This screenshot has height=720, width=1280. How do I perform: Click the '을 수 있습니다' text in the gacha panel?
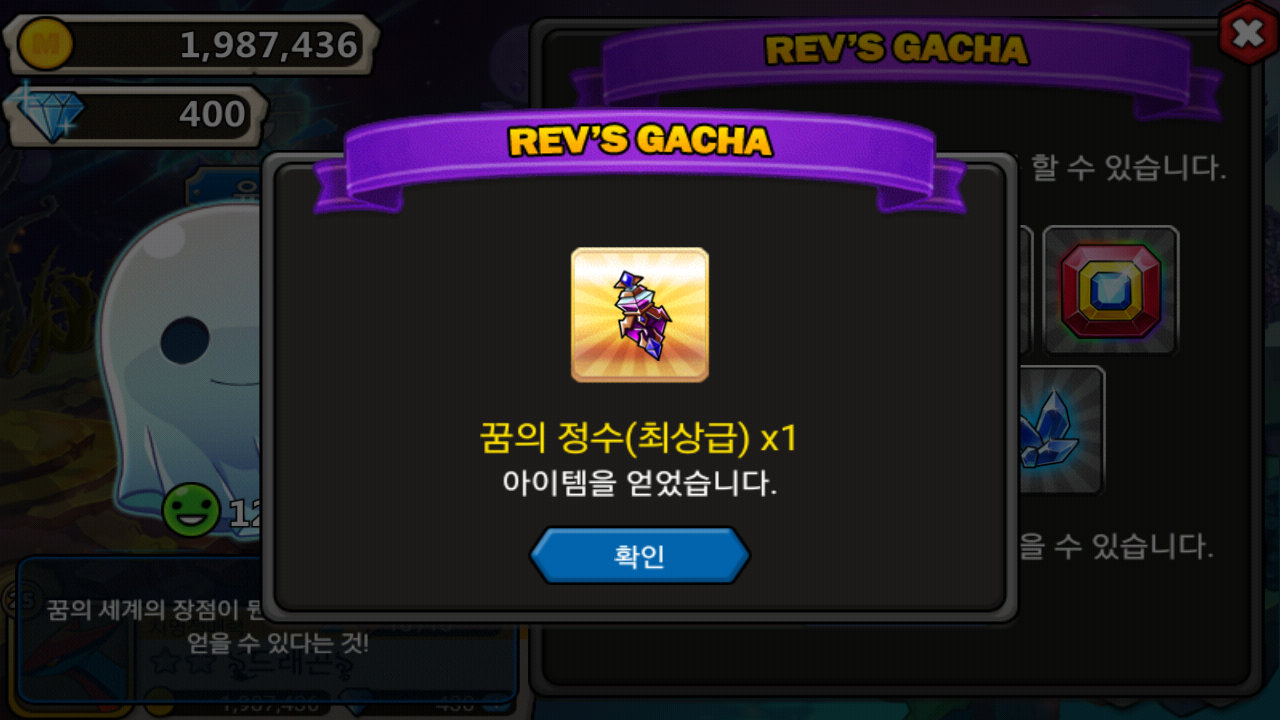tap(1116, 546)
